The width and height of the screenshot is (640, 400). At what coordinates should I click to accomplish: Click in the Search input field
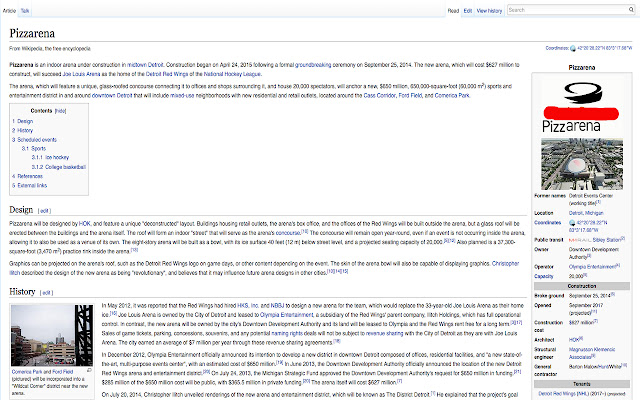[x=565, y=10]
